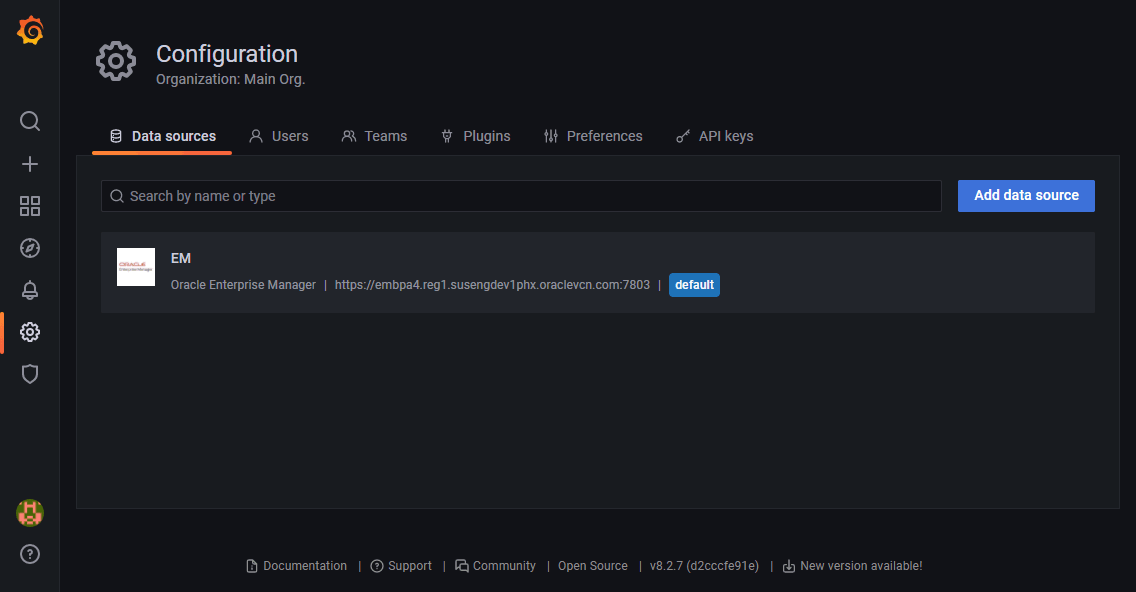Open Alerting via the bell icon
Viewport: 1136px width, 592px height.
coord(29,290)
